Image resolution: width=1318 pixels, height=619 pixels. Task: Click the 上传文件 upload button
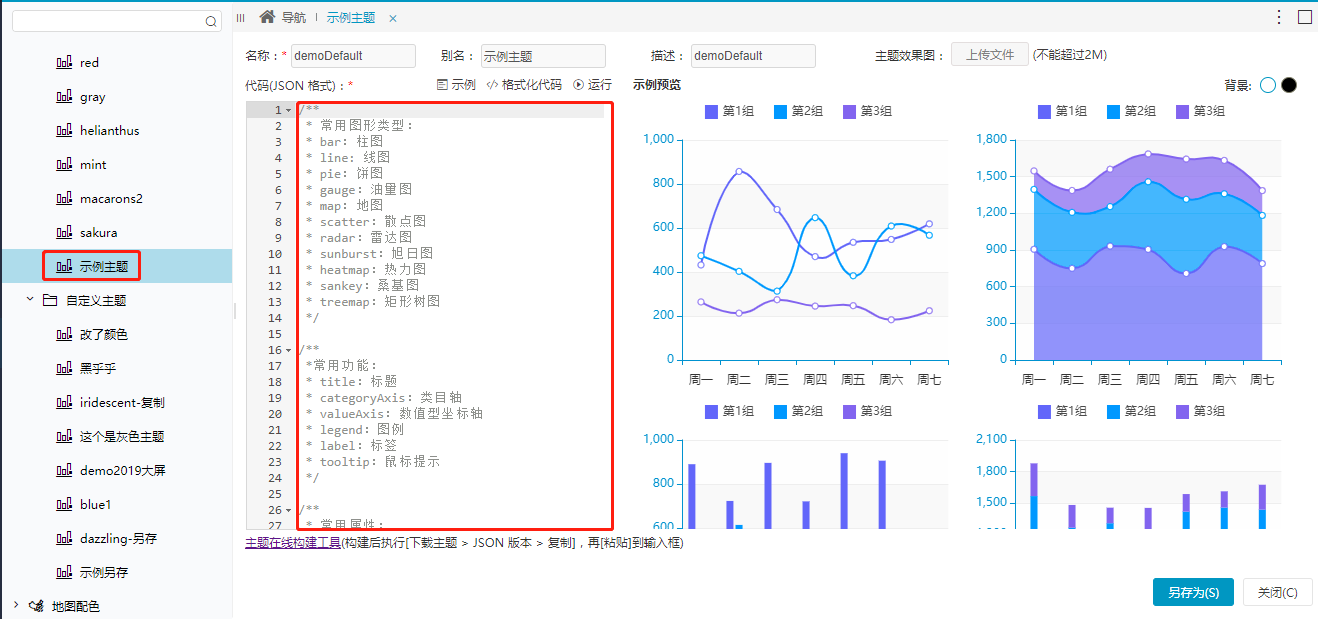point(989,55)
